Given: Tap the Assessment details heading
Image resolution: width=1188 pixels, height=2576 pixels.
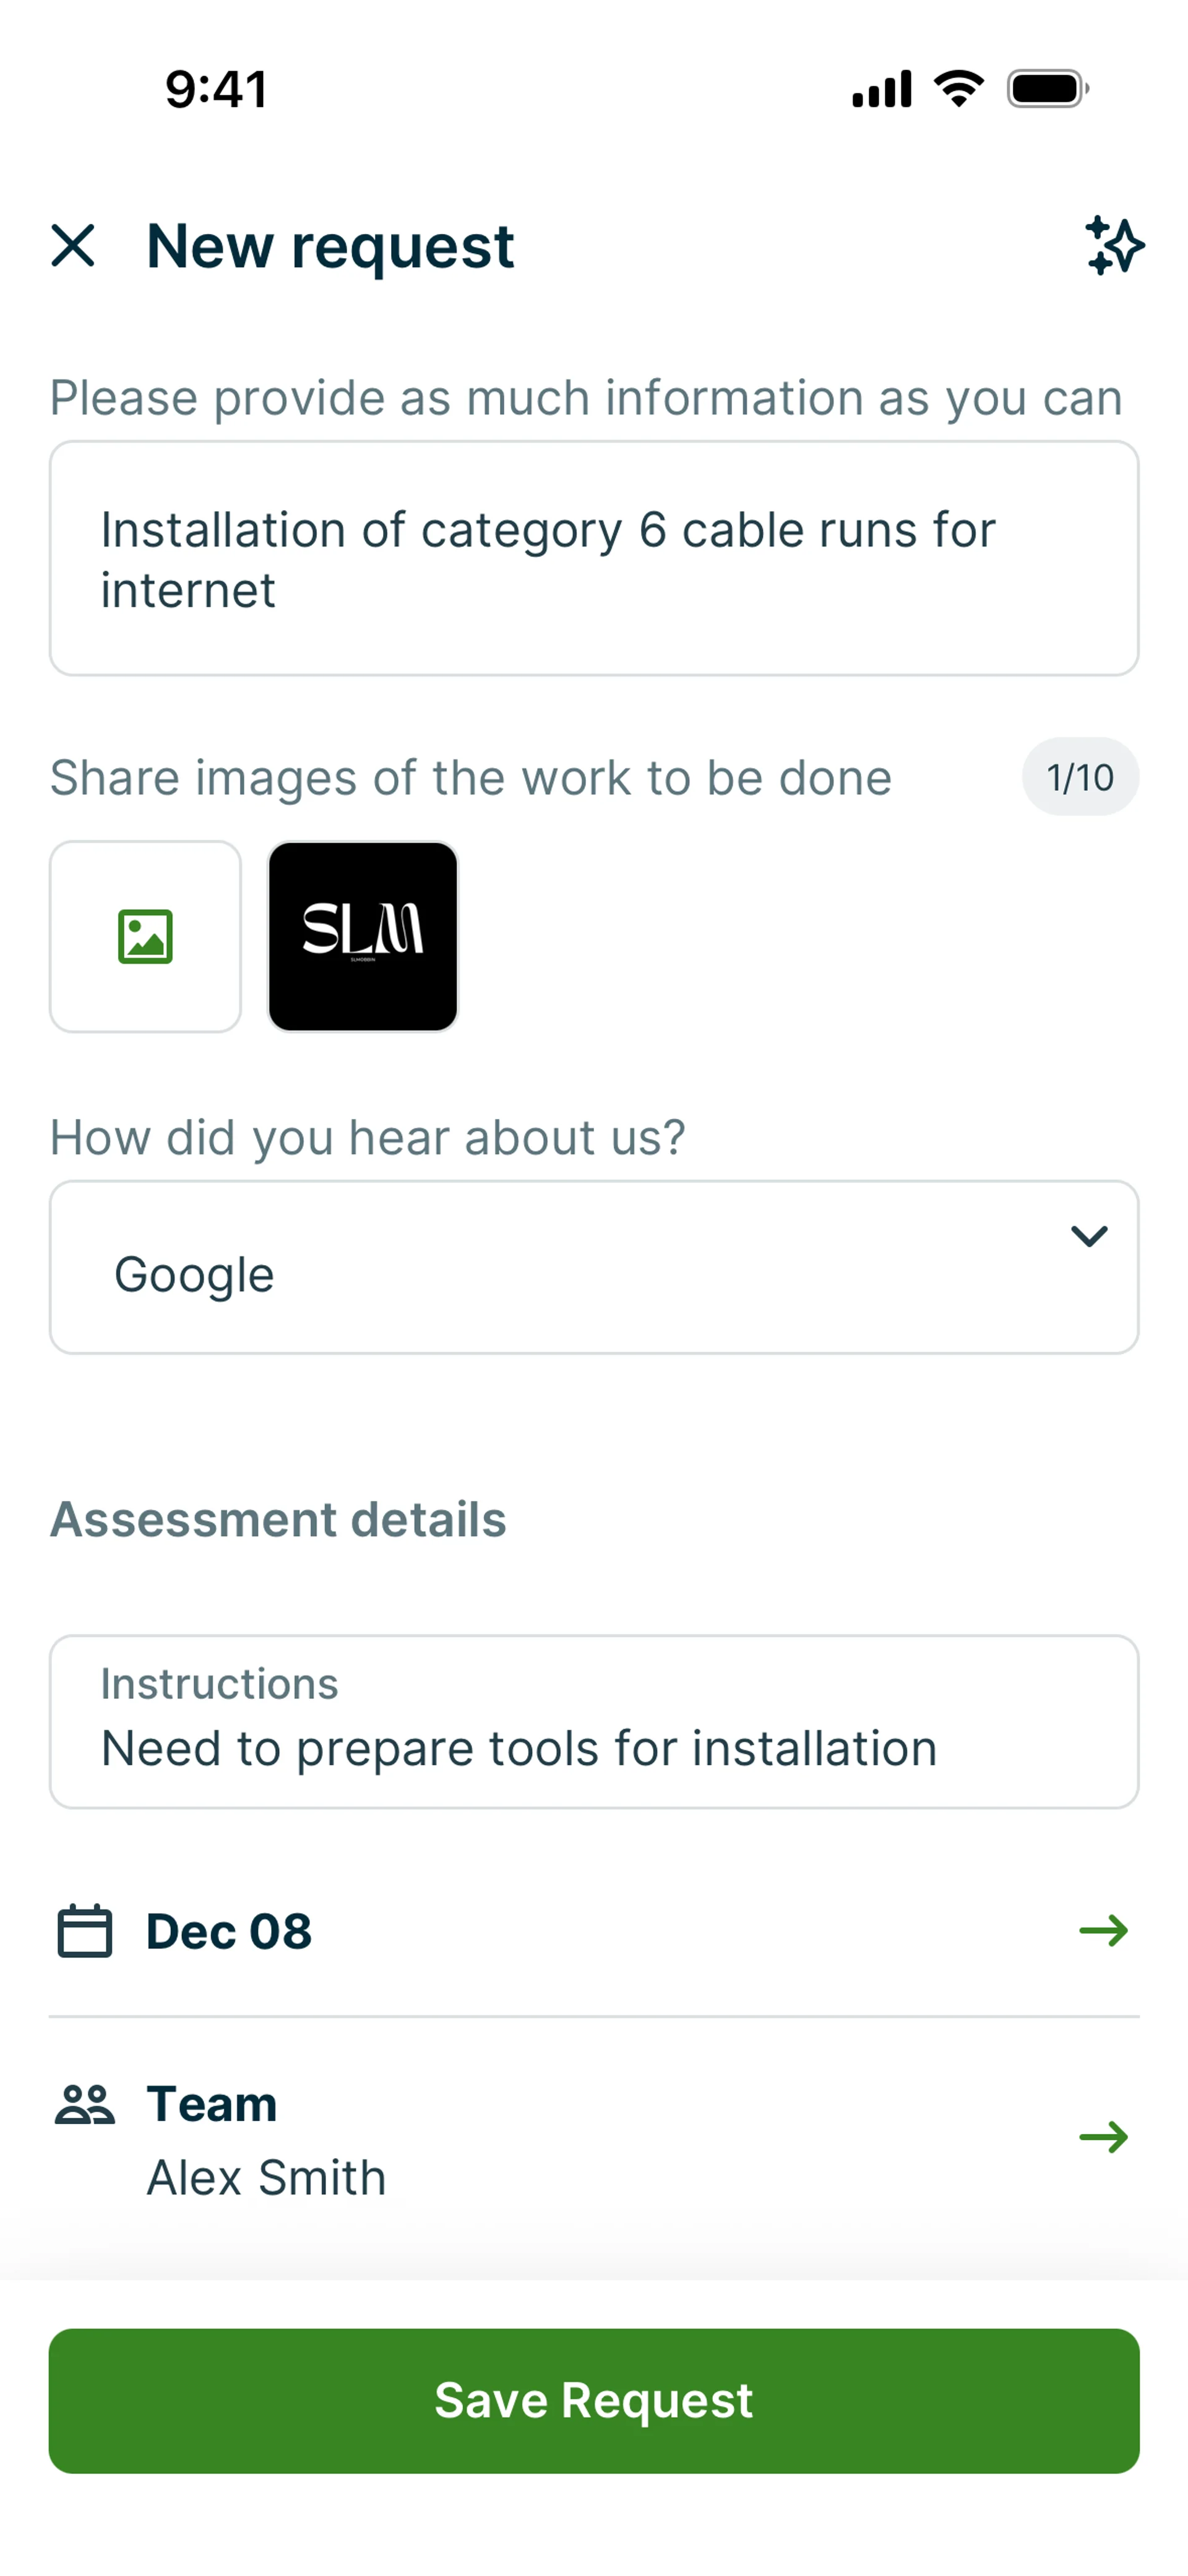Looking at the screenshot, I should (x=278, y=1519).
